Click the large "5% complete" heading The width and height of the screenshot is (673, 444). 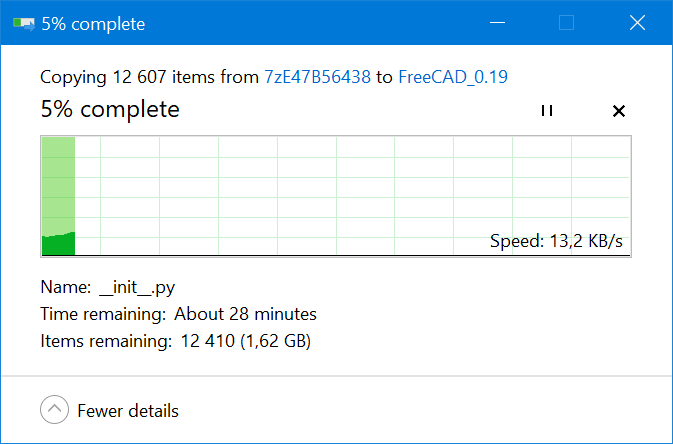click(110, 109)
